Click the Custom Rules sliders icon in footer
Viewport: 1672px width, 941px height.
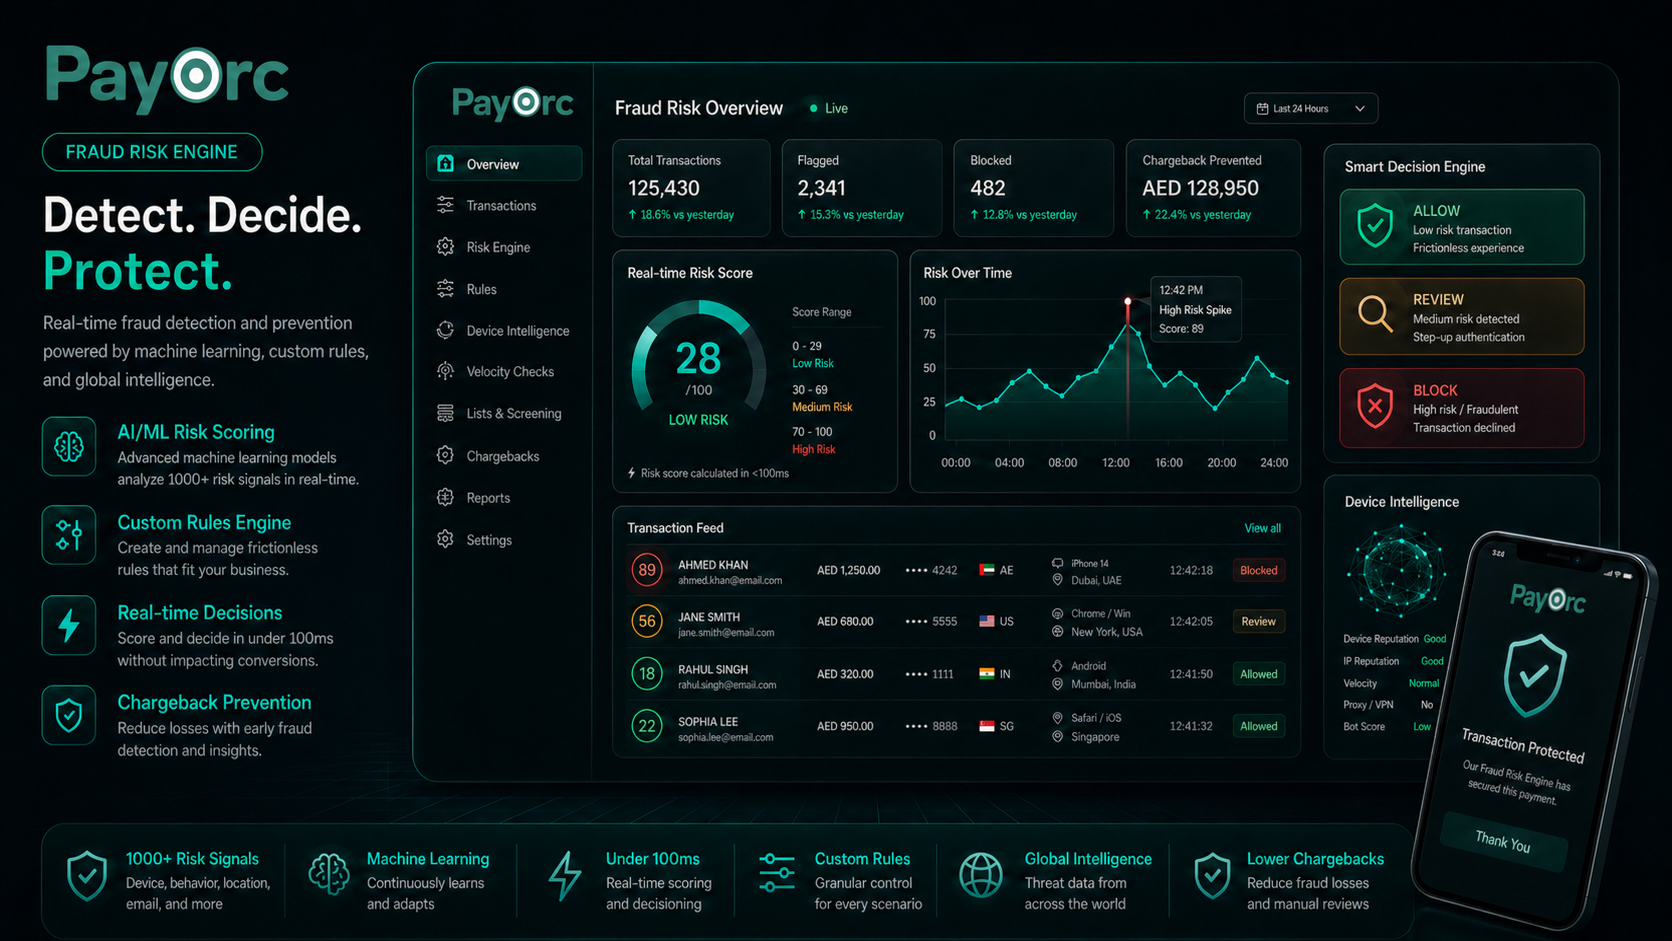(777, 873)
